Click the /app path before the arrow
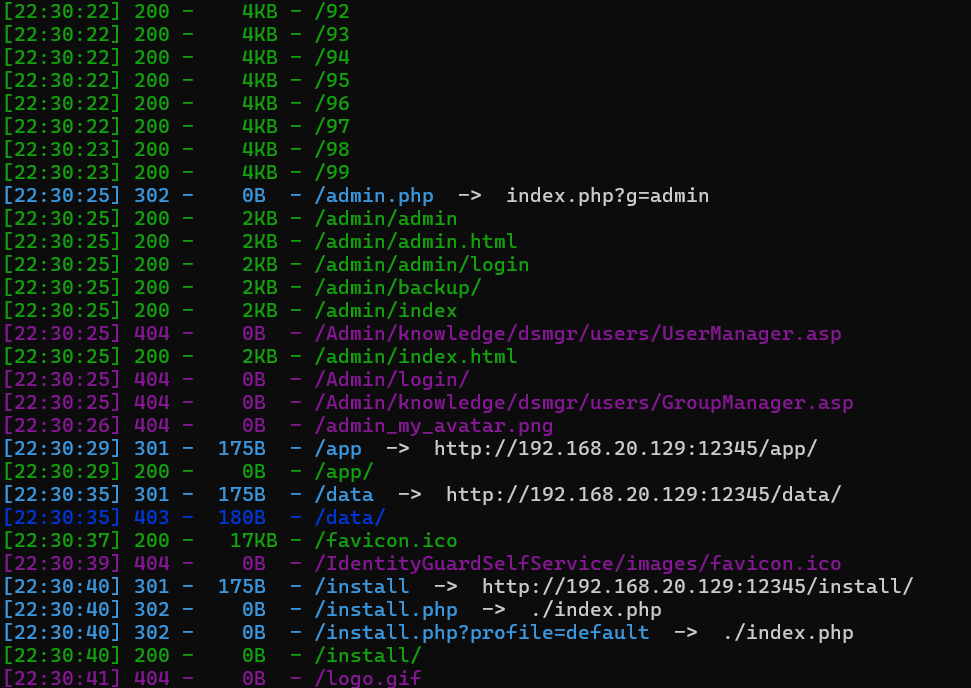Screen dimensions: 971x688 click(x=338, y=448)
